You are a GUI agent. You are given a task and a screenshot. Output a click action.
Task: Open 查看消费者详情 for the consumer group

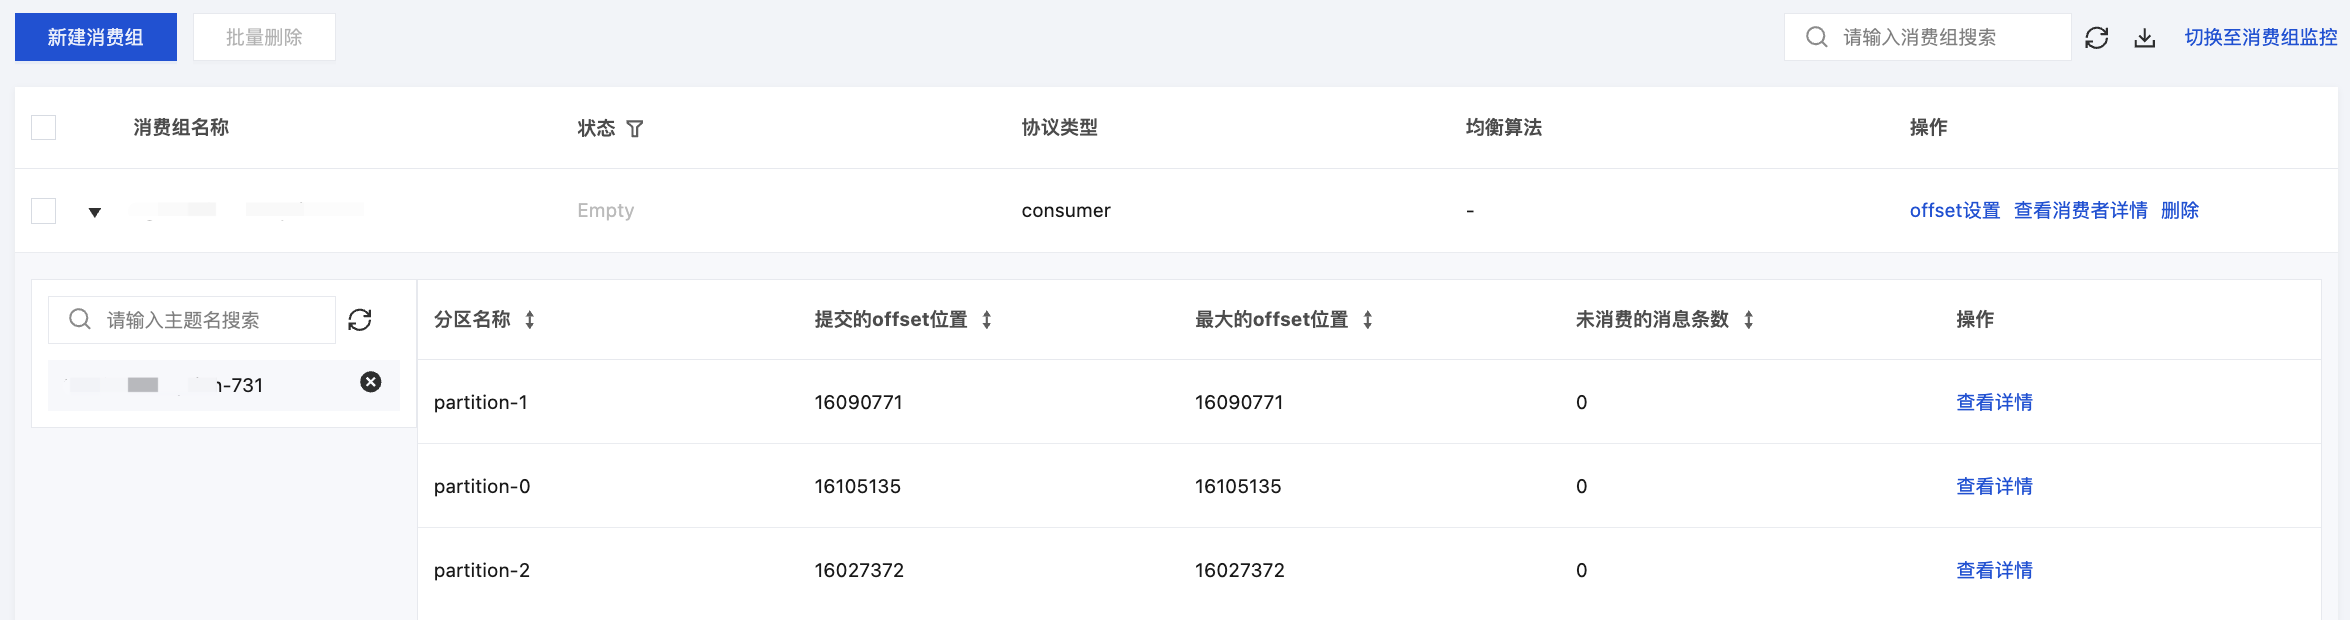[x=2080, y=211]
